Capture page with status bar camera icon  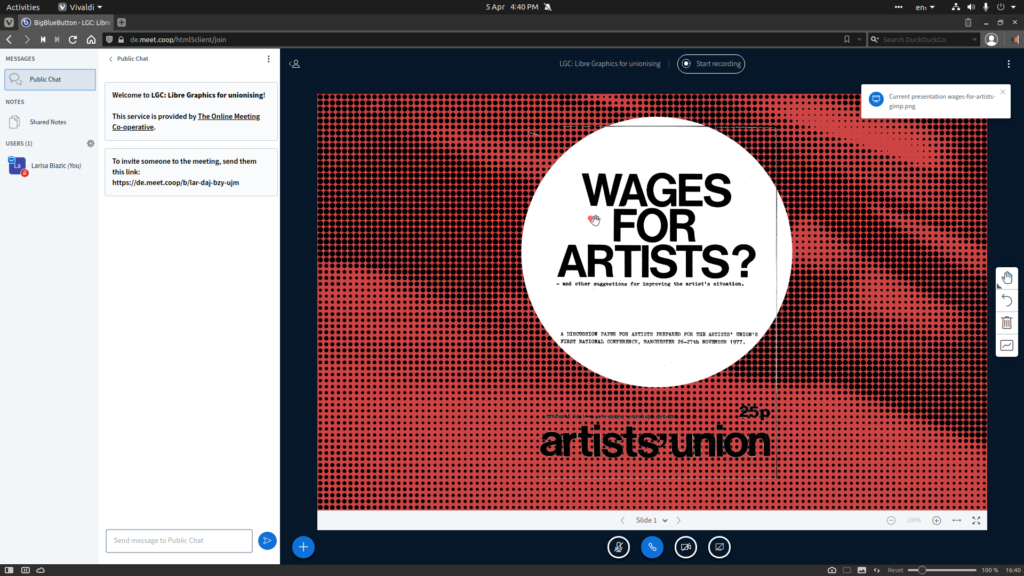[x=831, y=570]
